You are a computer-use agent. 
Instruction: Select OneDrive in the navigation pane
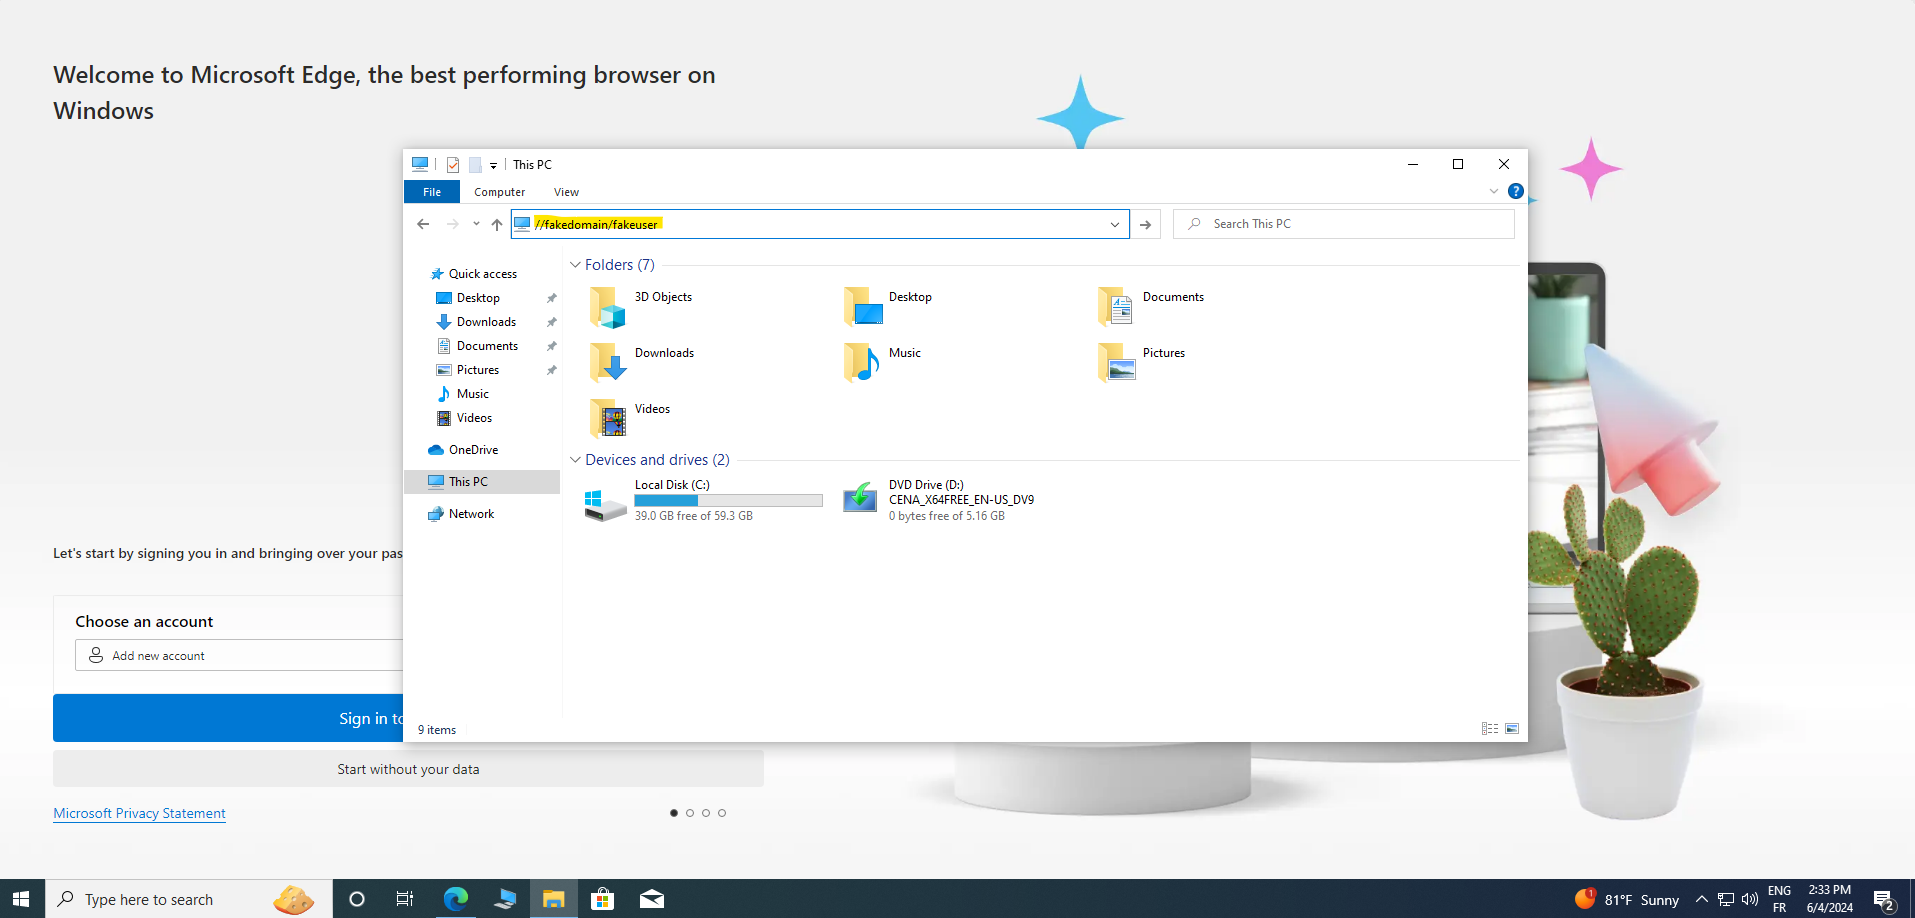[x=473, y=450]
